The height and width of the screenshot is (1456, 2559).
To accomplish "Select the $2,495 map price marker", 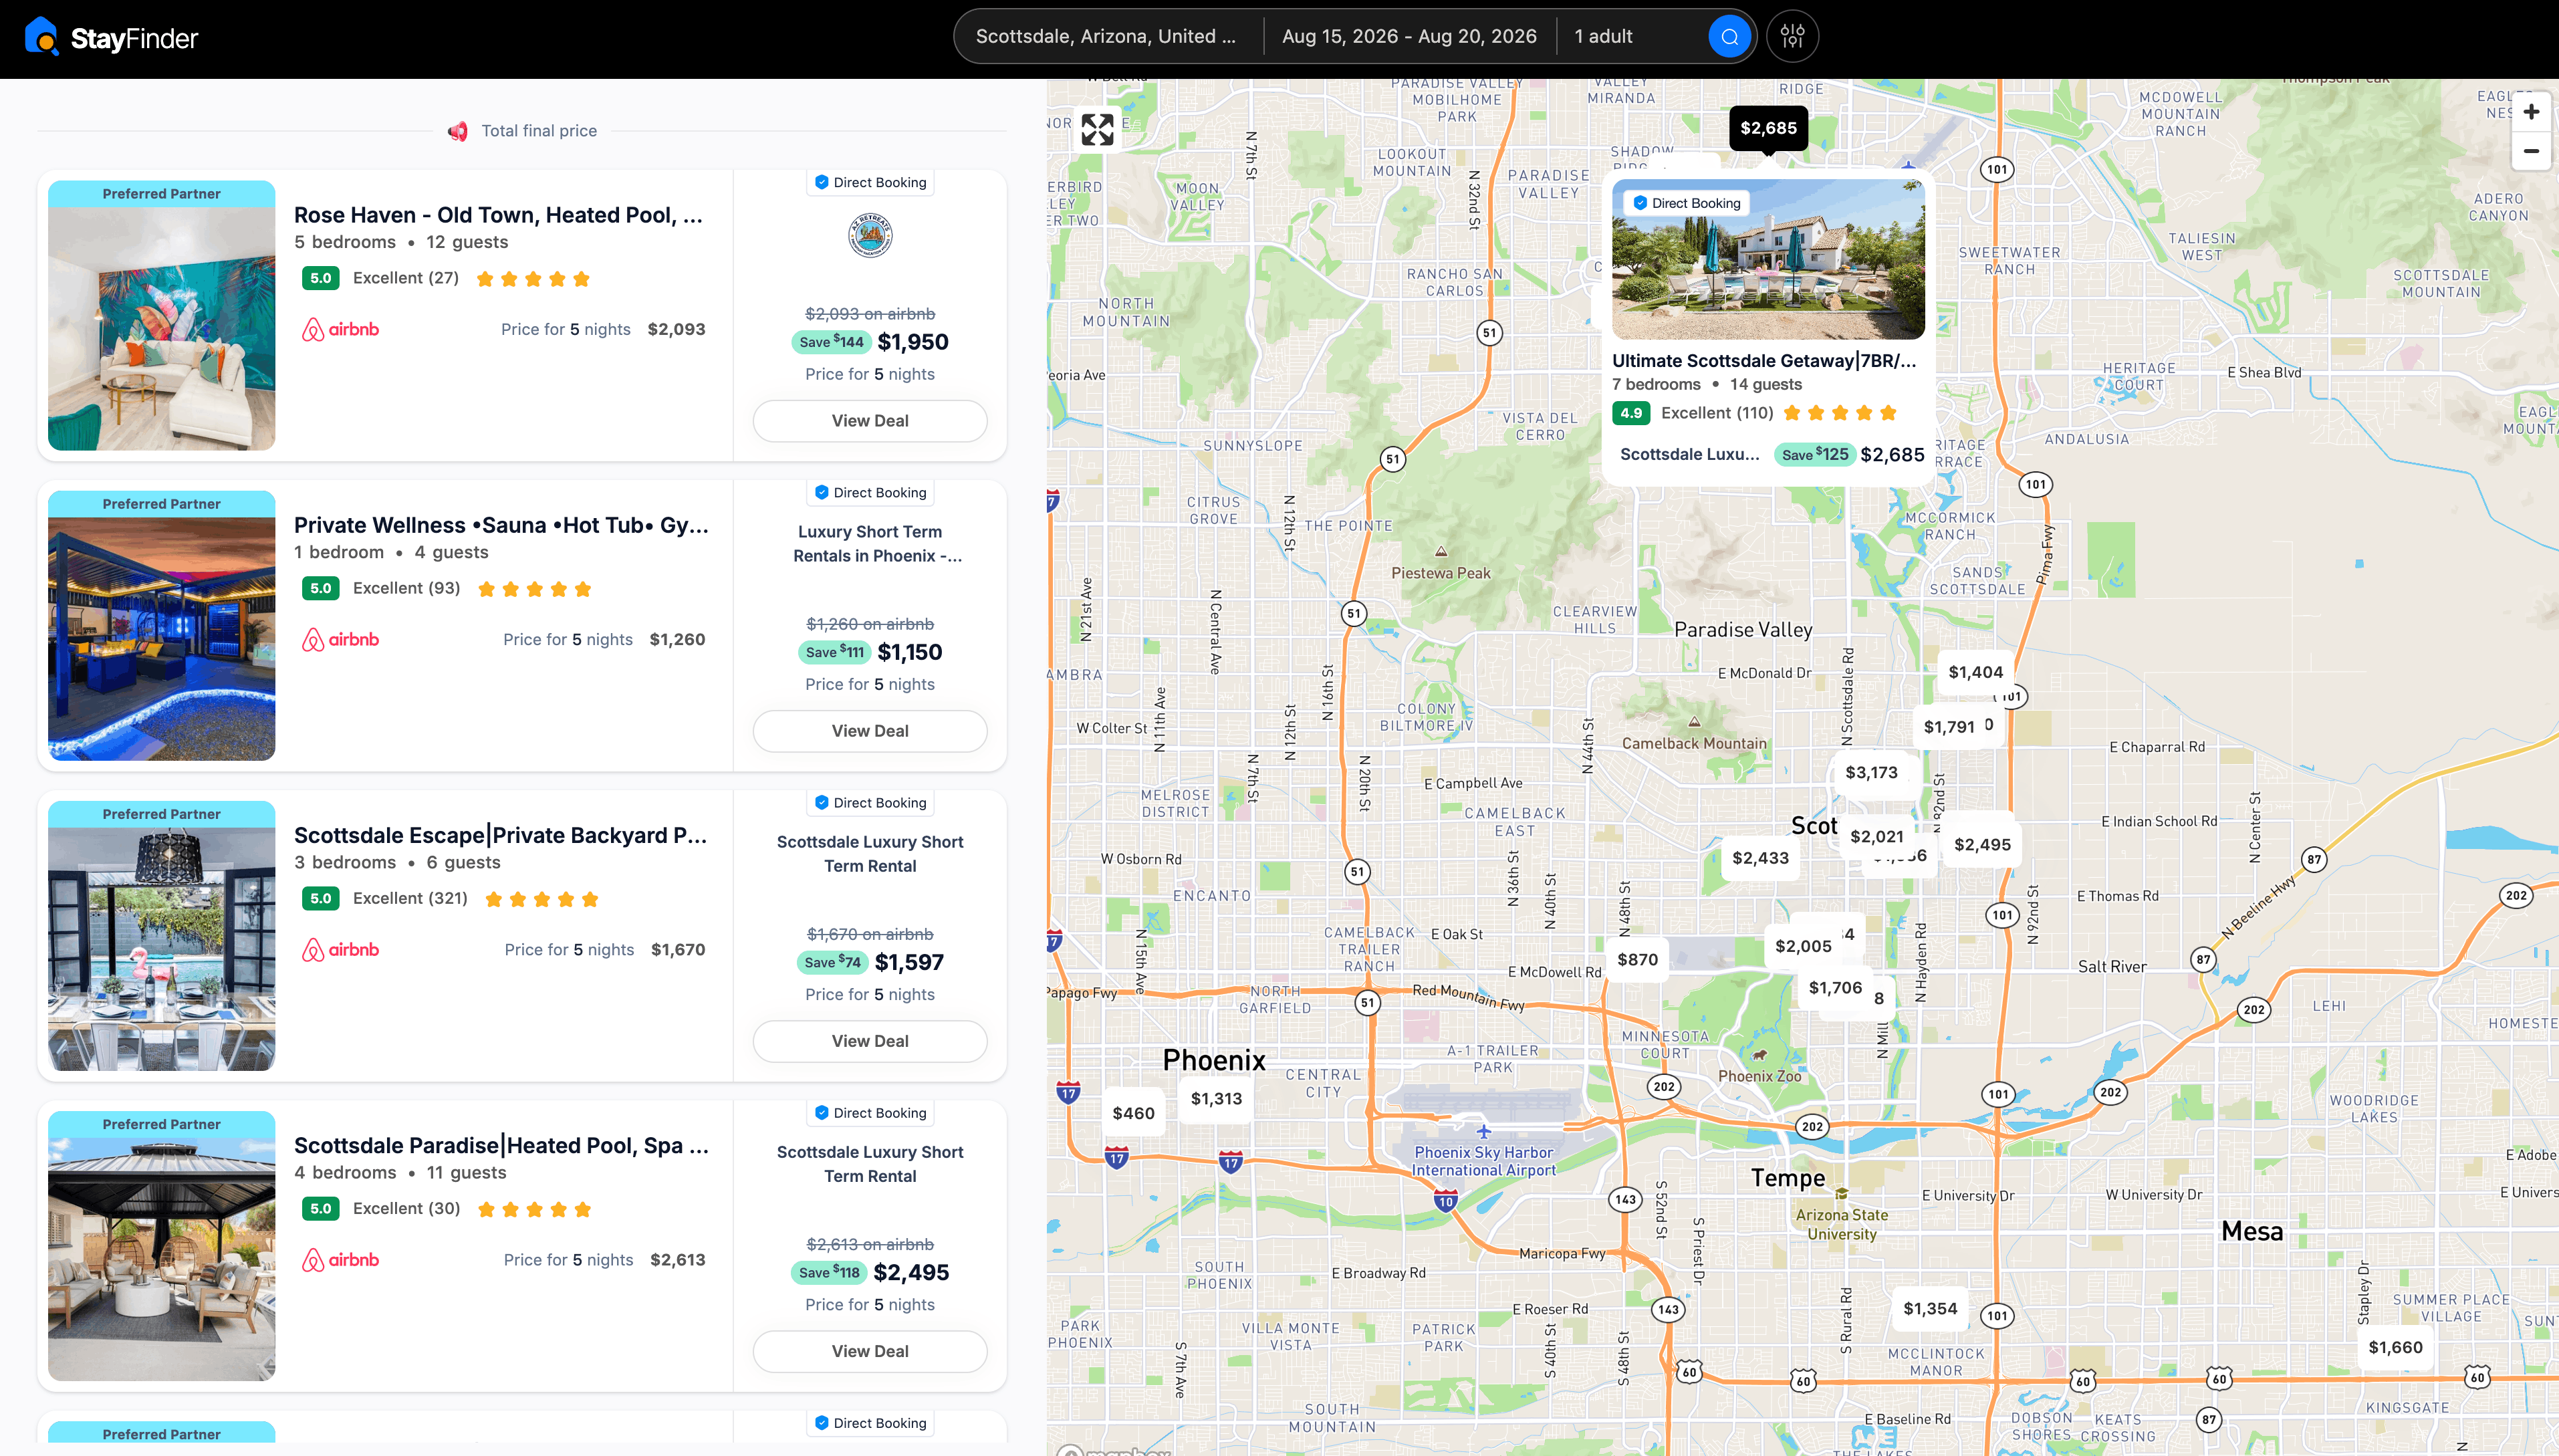I will pyautogui.click(x=1982, y=844).
